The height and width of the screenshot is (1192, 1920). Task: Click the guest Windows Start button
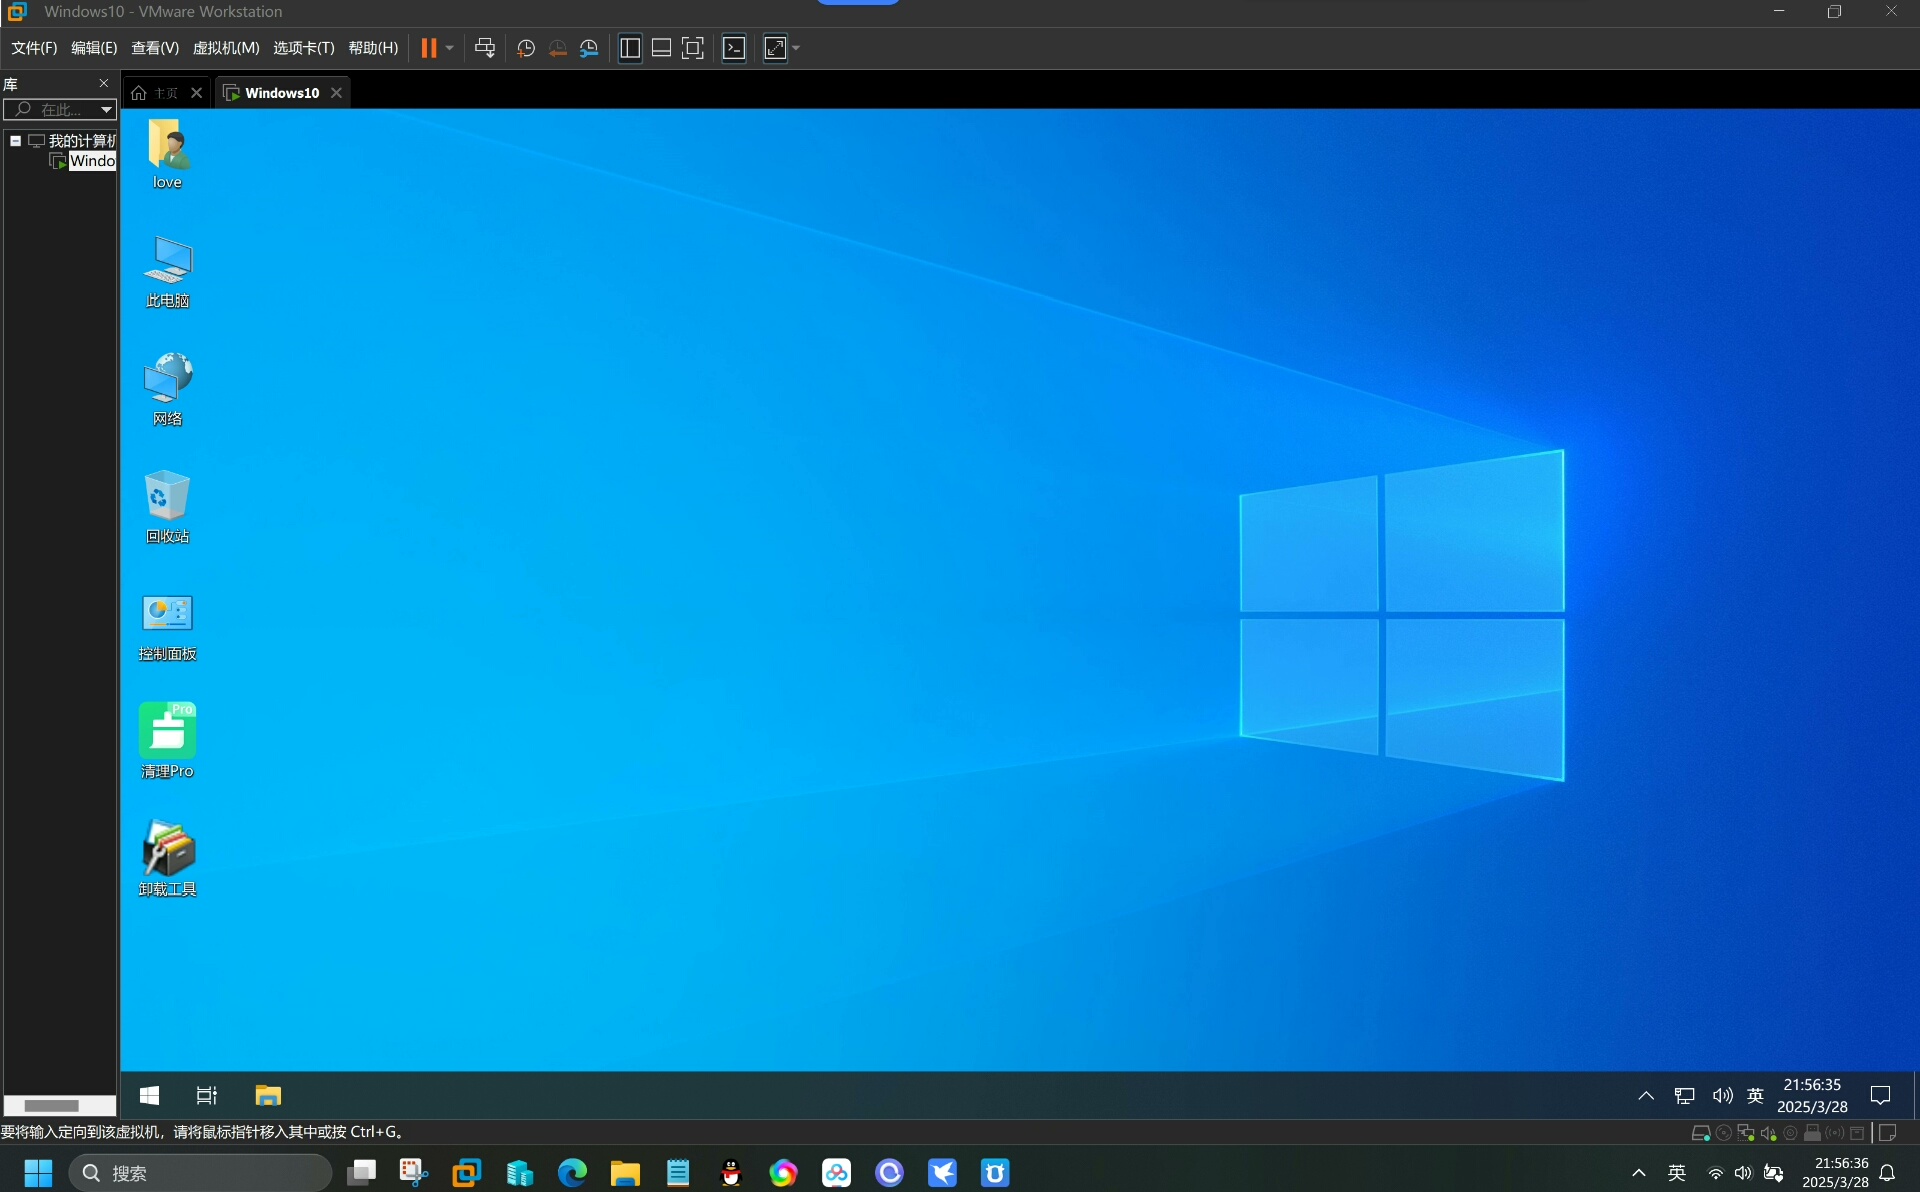tap(149, 1096)
